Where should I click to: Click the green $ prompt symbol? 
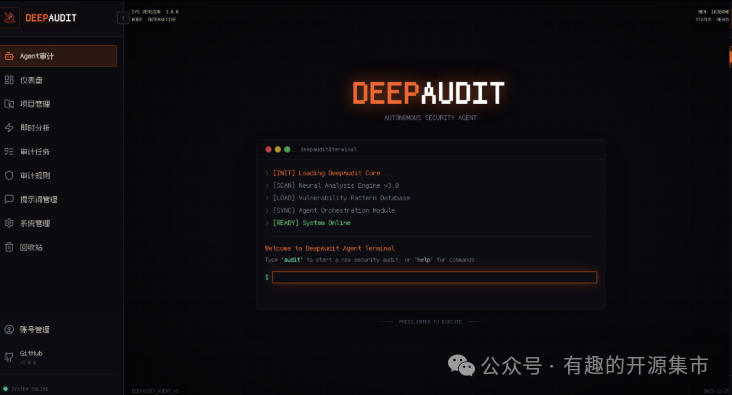267,277
